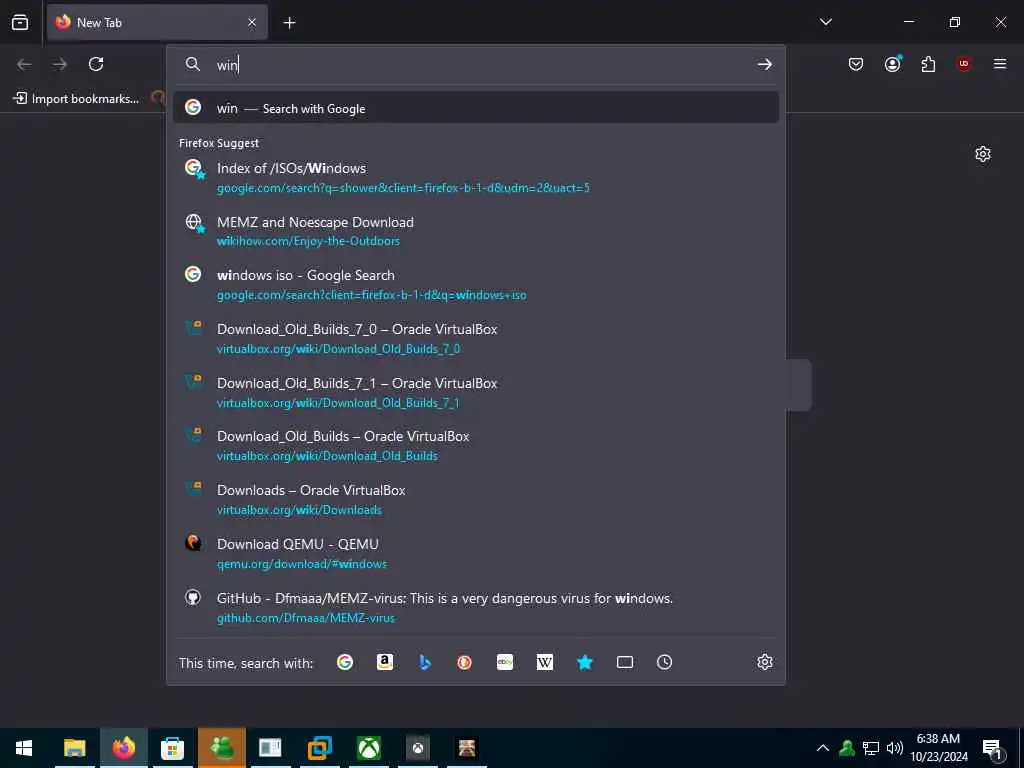The image size is (1024, 768).
Task: Click the 'Firefox Suggest' heading label
Action: tap(219, 143)
